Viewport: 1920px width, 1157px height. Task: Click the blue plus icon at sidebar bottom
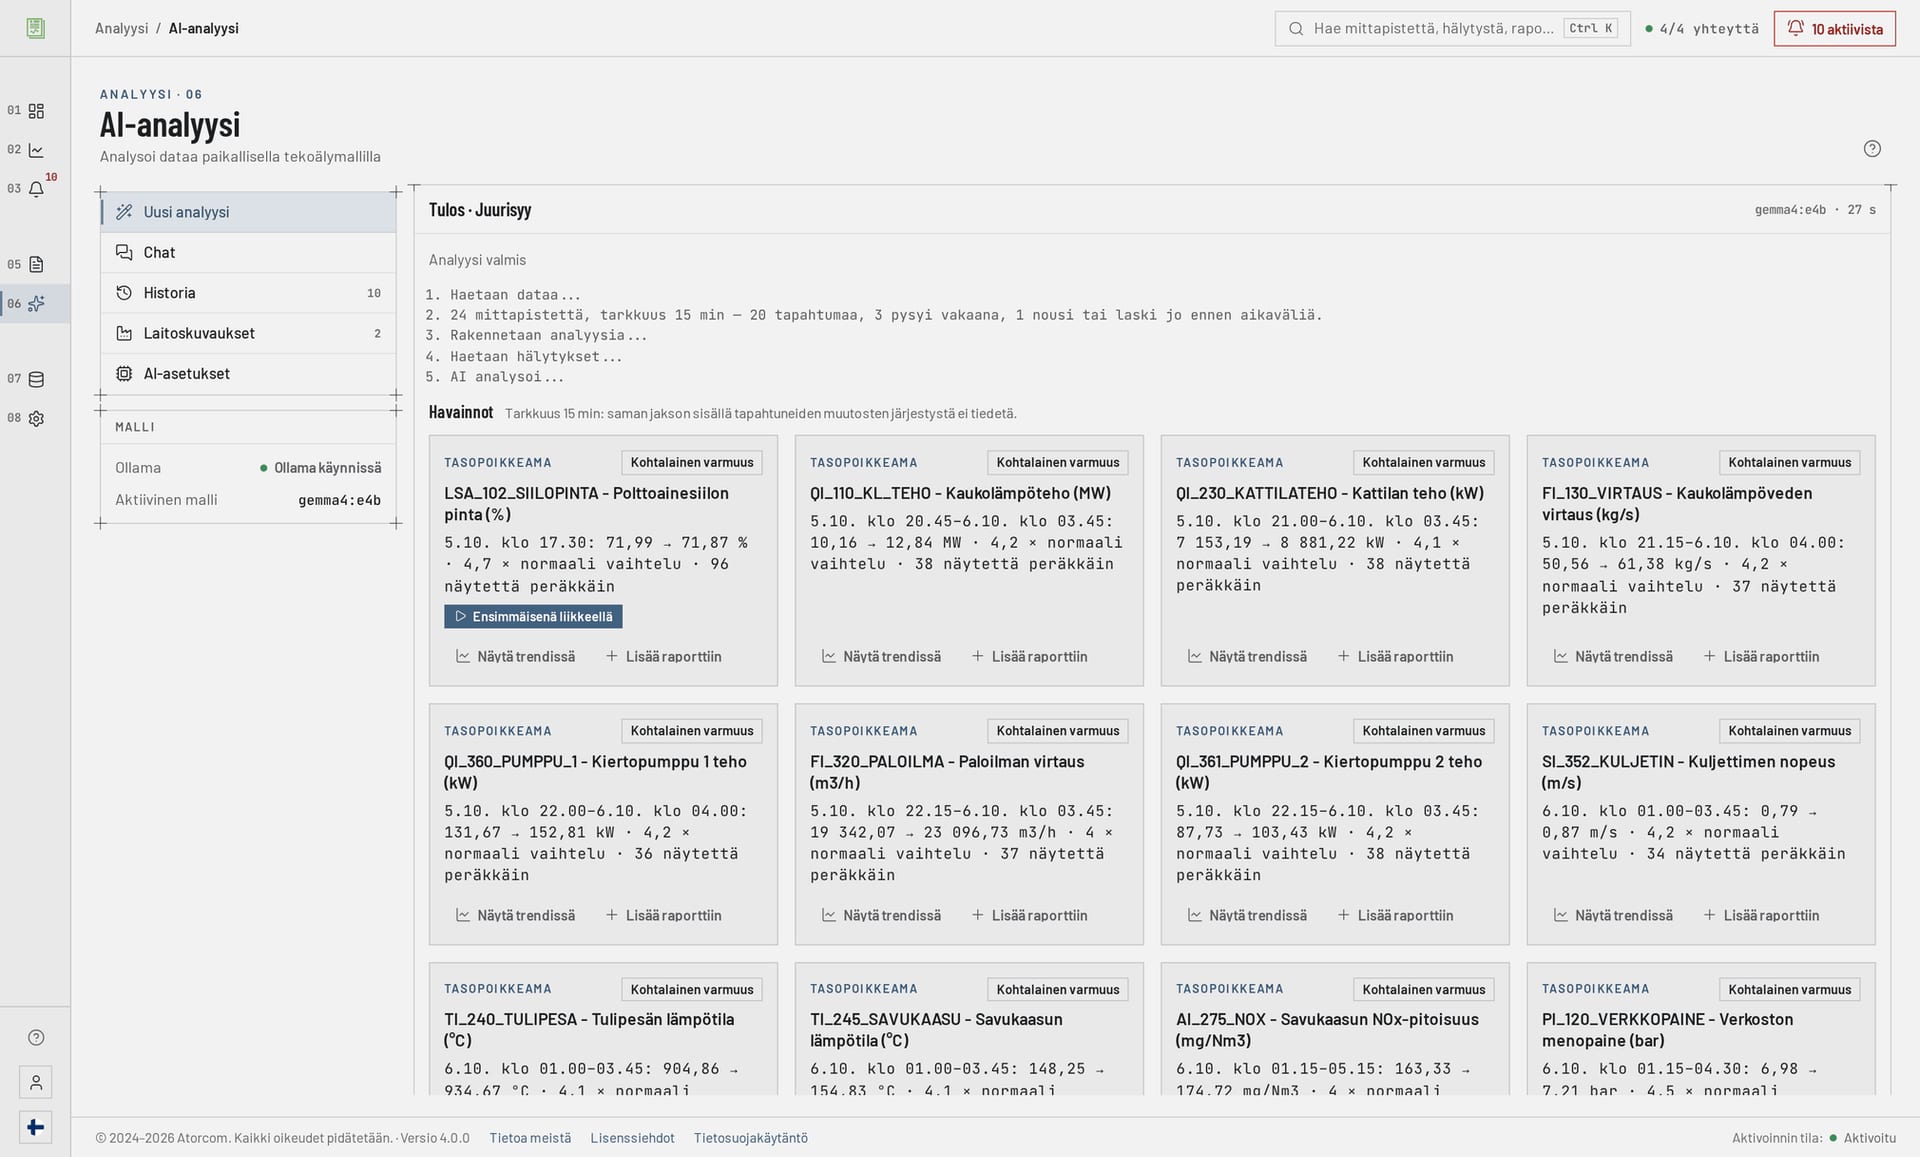click(36, 1127)
